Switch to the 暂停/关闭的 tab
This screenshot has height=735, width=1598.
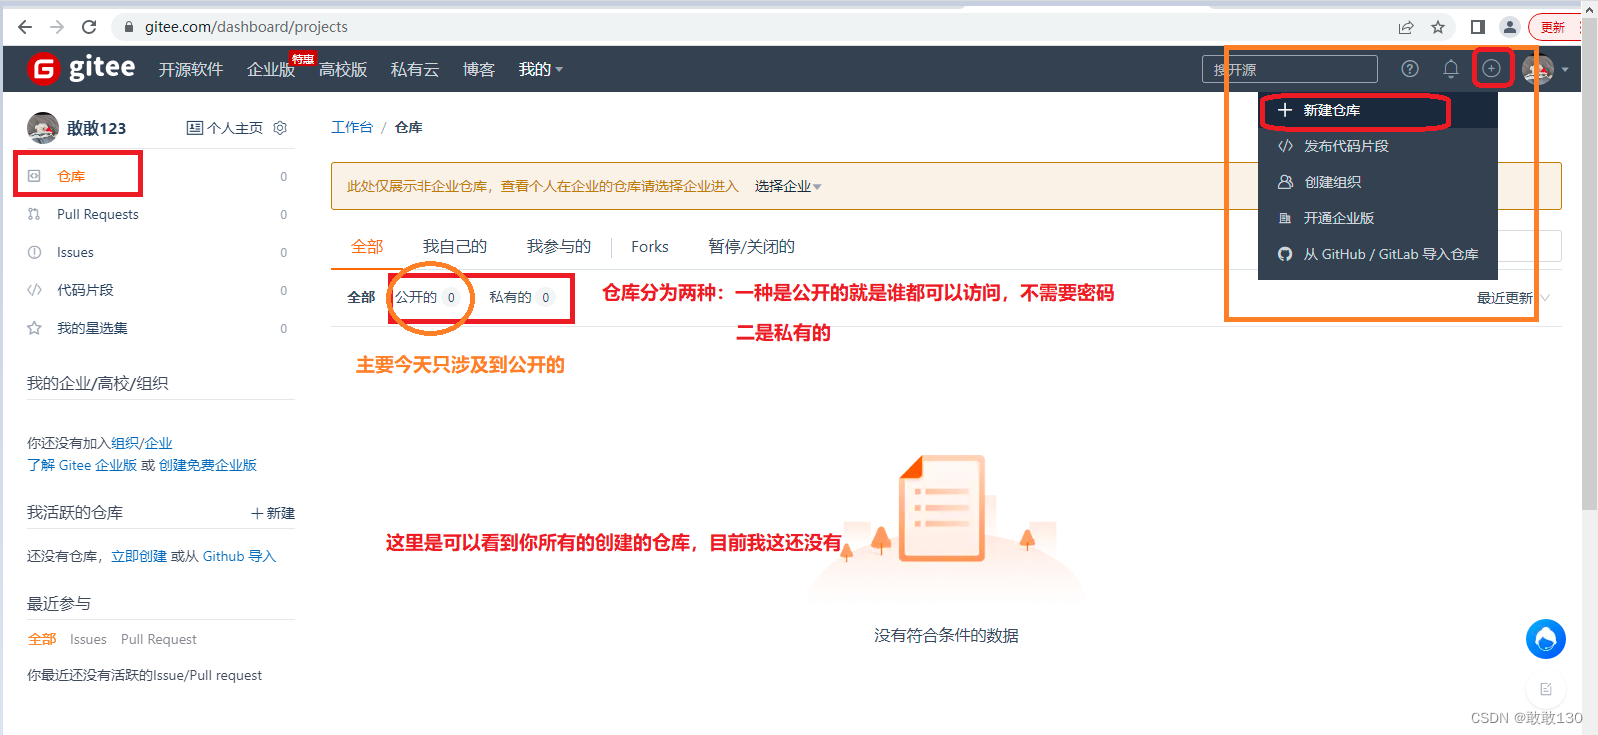click(751, 246)
